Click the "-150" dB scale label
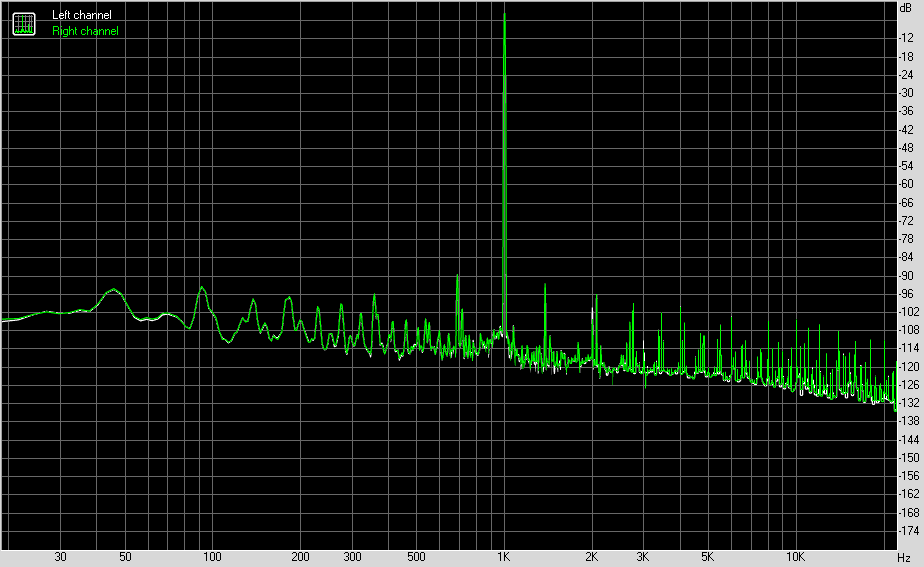924x567 pixels. point(908,458)
